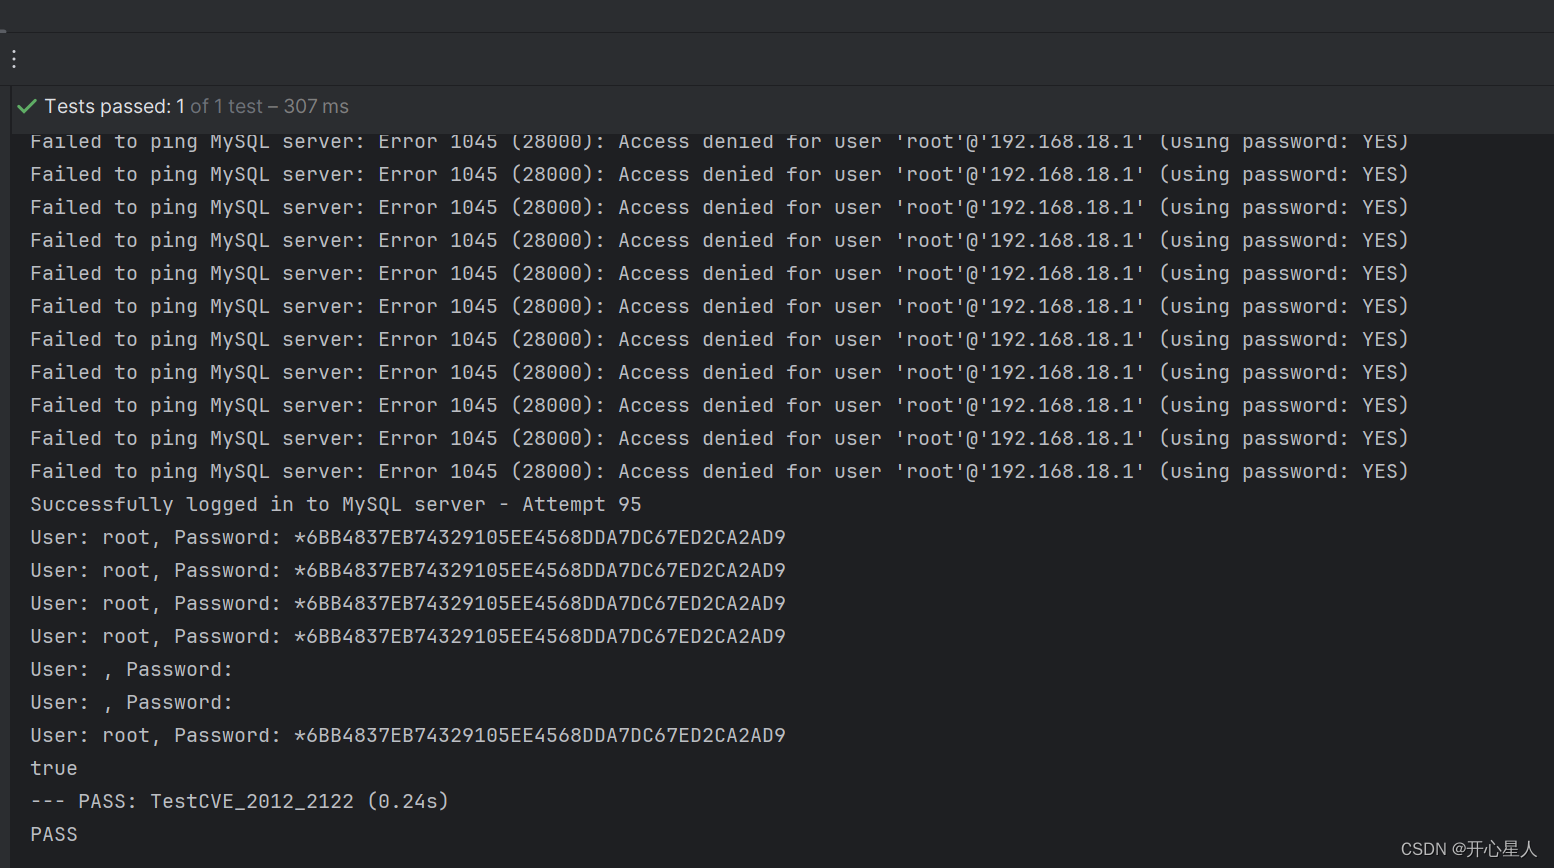The width and height of the screenshot is (1554, 868).
Task: Click the second 'User: , Password:' empty line just above the last root line
Action: [131, 703]
